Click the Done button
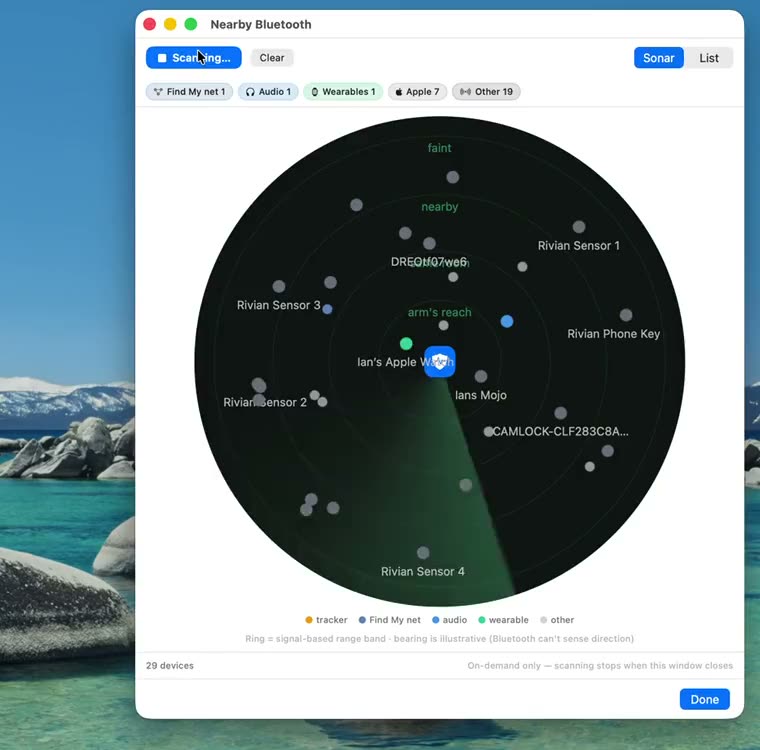This screenshot has width=760, height=750. coord(704,699)
